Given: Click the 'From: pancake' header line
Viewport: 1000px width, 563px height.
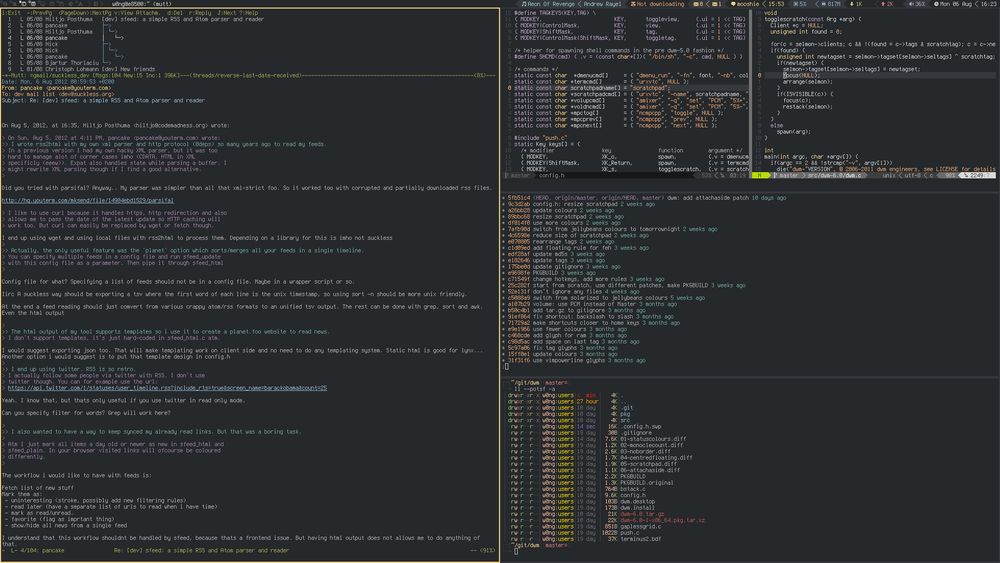Looking at the screenshot, I should click(55, 88).
